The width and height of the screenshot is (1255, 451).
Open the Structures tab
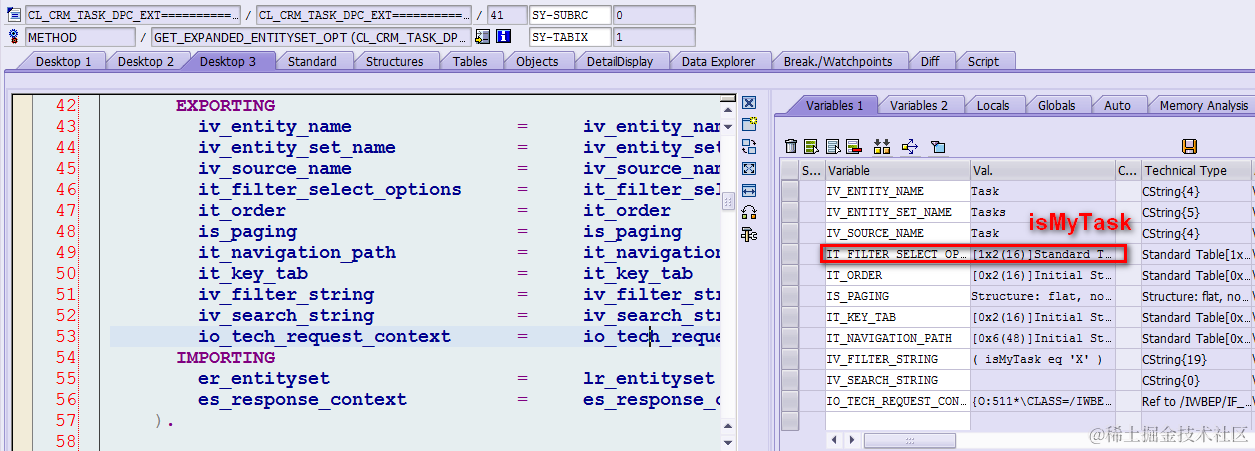394,61
